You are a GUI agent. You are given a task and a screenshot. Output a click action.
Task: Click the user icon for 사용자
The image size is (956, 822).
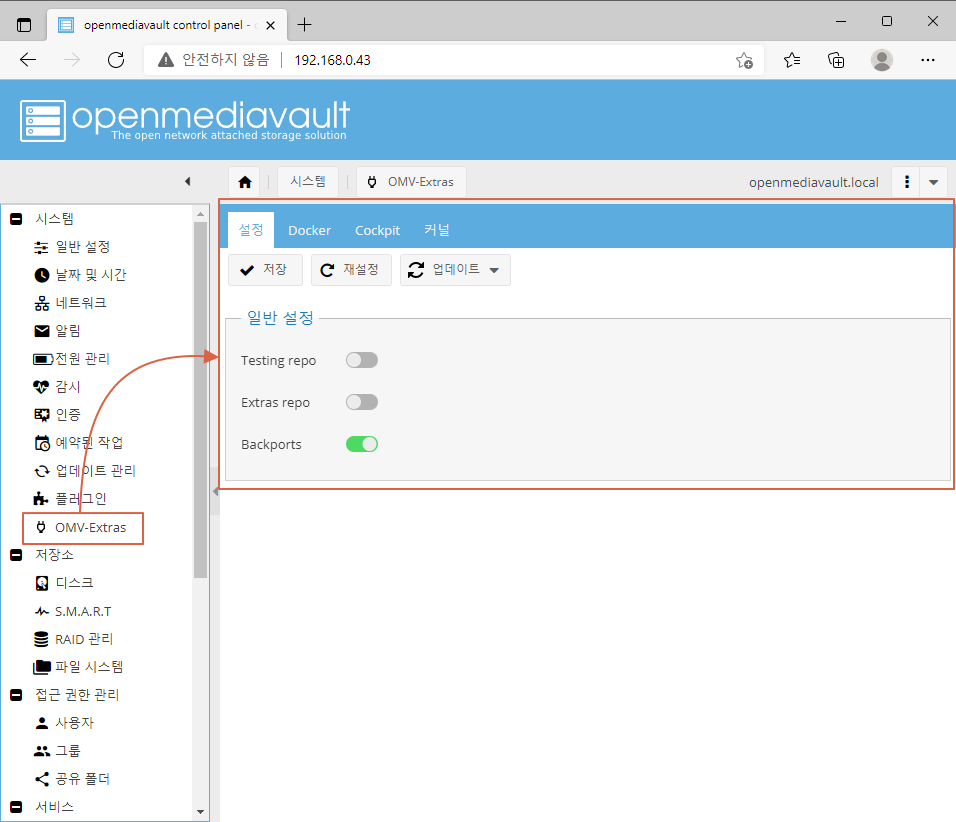click(x=41, y=723)
